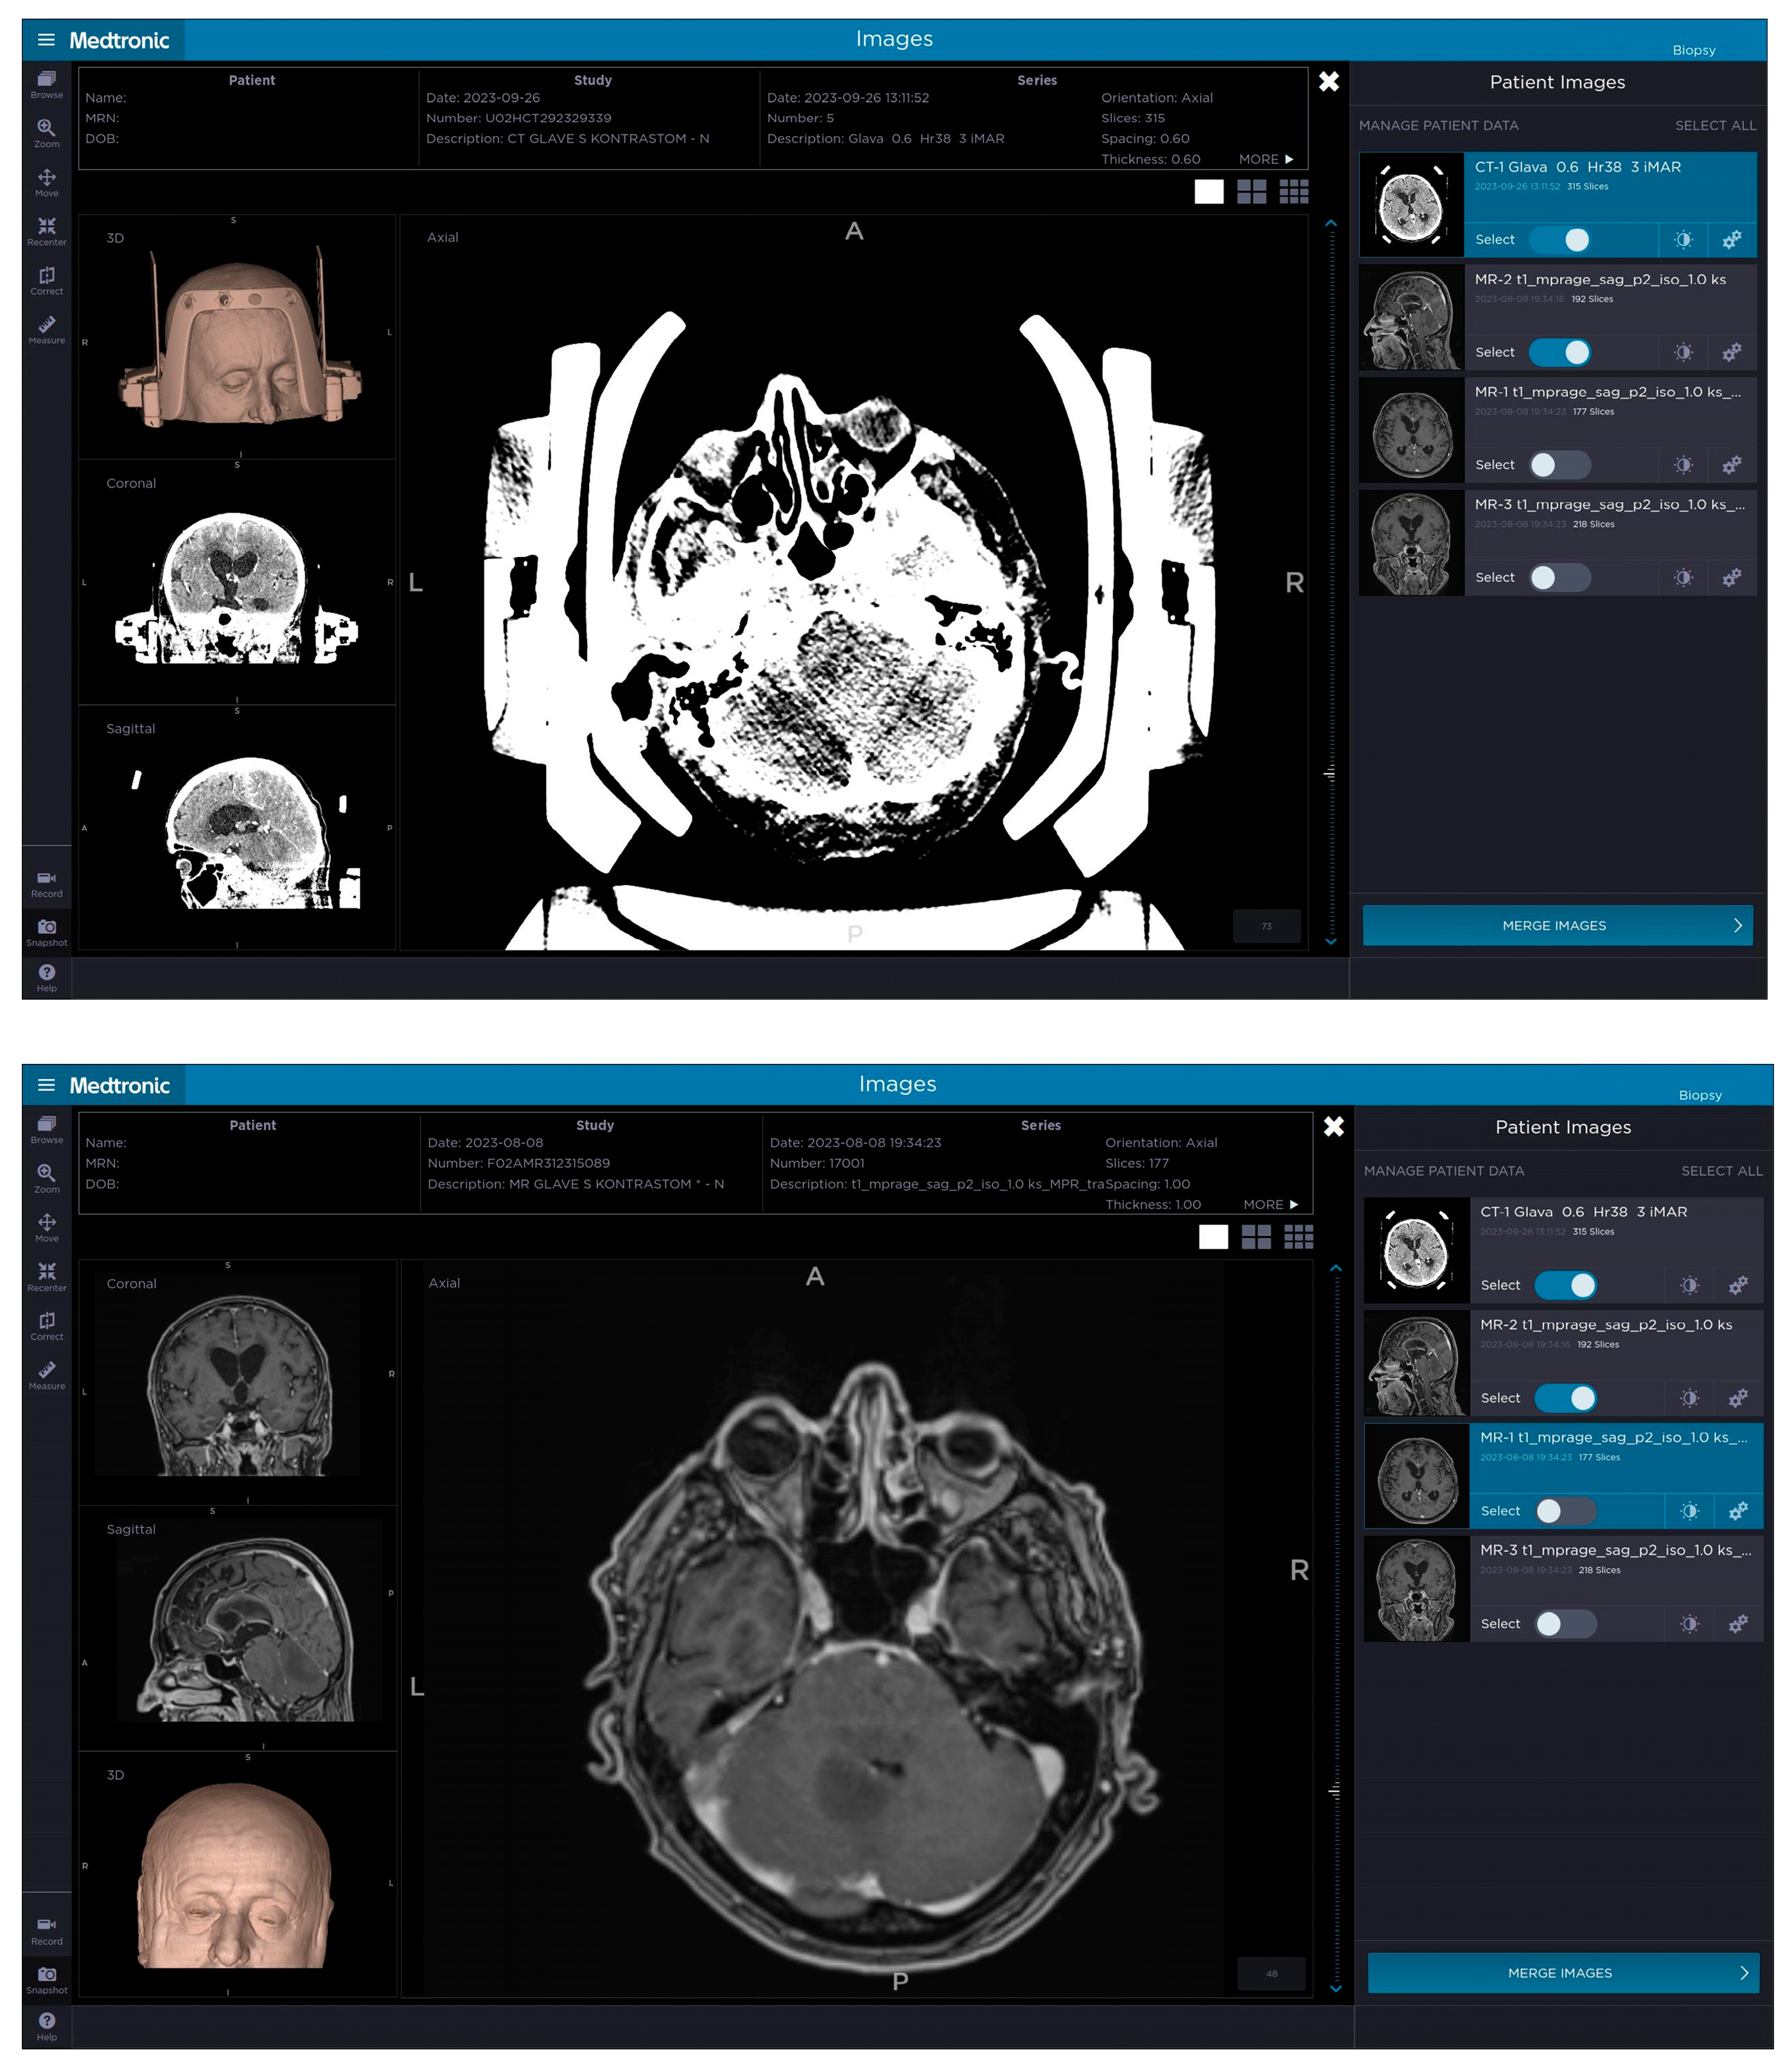This screenshot has height=2068, width=1792.
Task: Disable Select switch for CT-1 in the bottom window
Action: click(x=1565, y=1285)
